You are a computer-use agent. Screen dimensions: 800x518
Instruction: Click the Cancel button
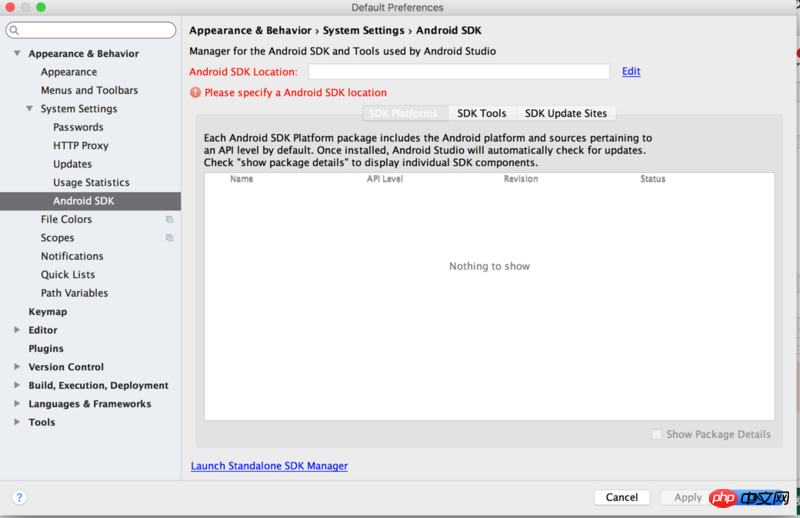(622, 498)
